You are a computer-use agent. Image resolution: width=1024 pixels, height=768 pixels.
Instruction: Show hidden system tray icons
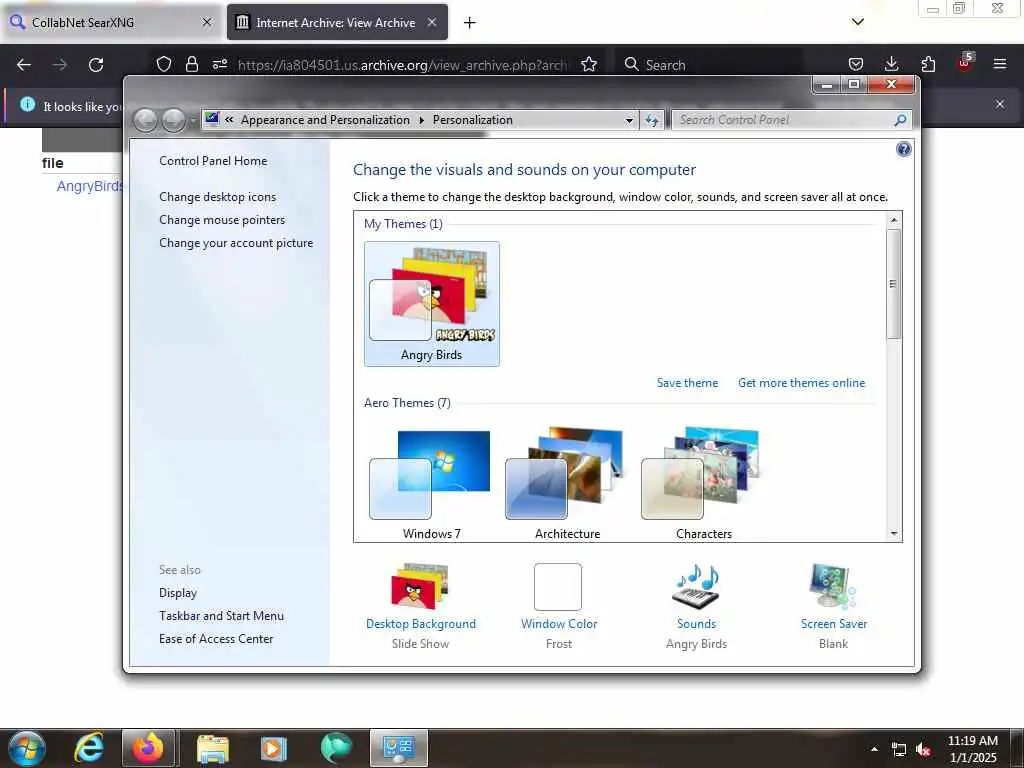pyautogui.click(x=874, y=749)
